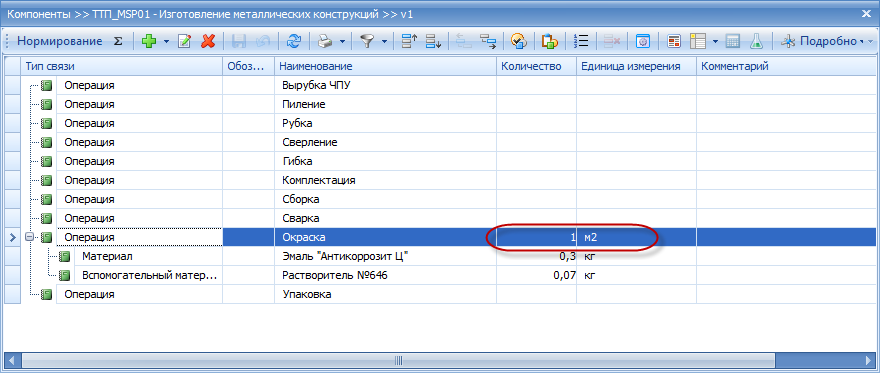Click the yellow table columns icon
Image resolution: width=880 pixels, height=373 pixels.
698,41
